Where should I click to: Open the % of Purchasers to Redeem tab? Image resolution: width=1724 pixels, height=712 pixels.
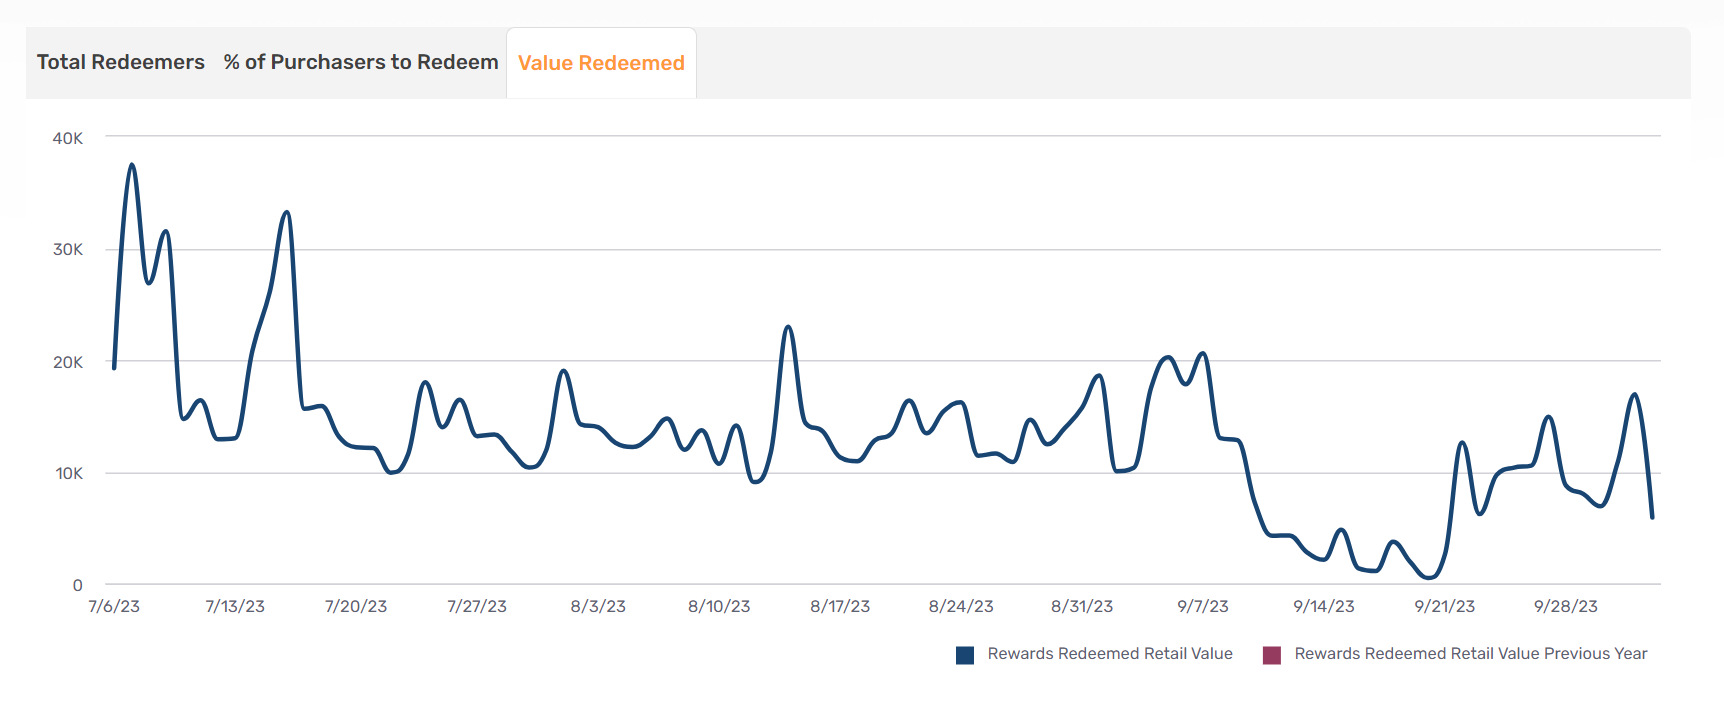361,62
